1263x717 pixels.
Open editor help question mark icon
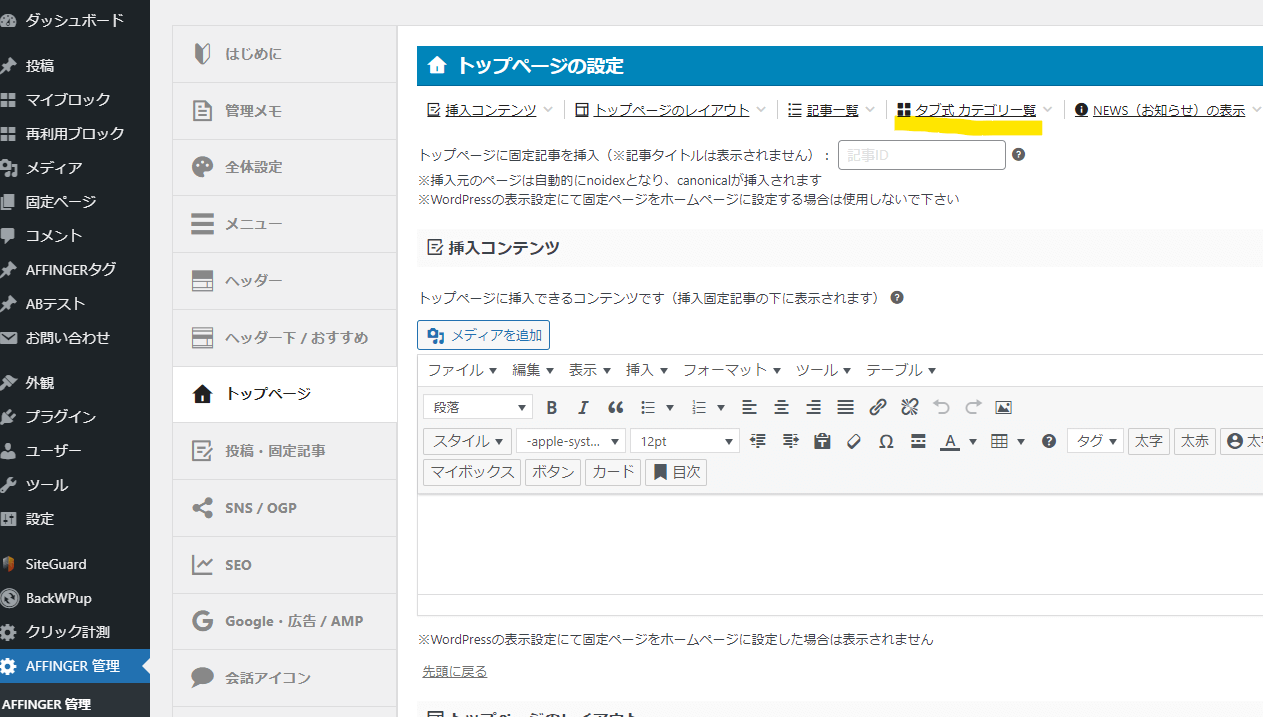coord(1049,441)
